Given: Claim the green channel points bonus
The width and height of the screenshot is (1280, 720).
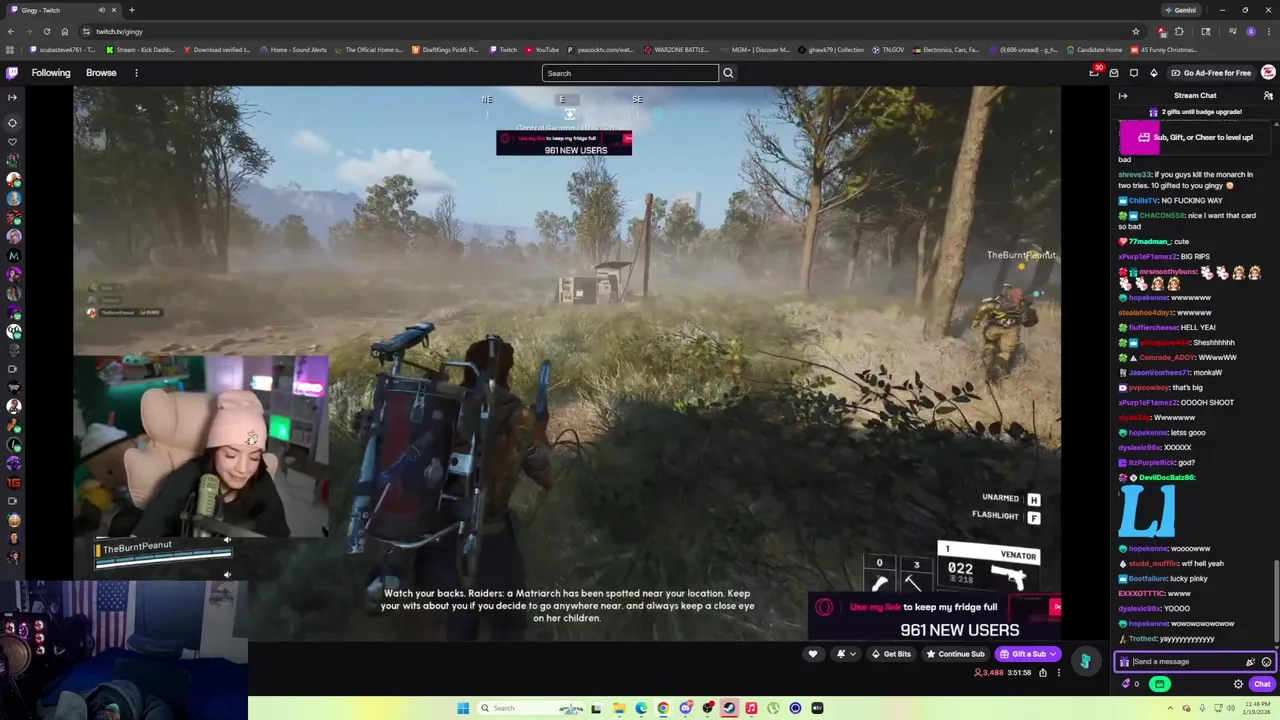Looking at the screenshot, I should 1159,684.
